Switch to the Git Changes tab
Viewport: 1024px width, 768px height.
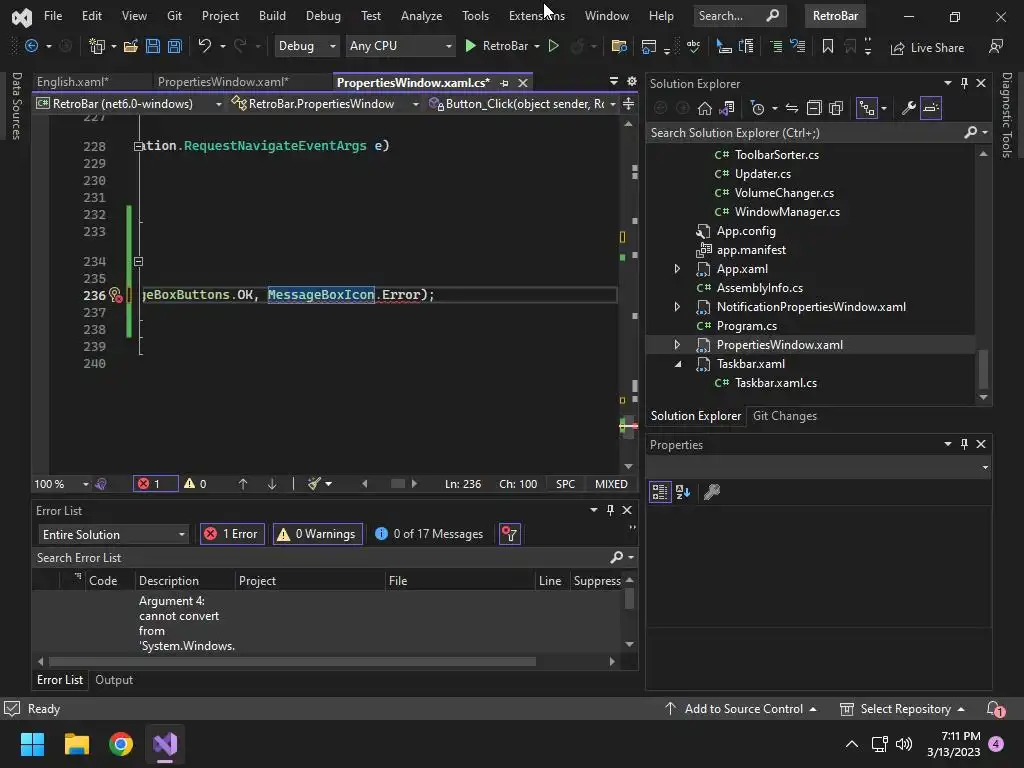click(x=785, y=416)
